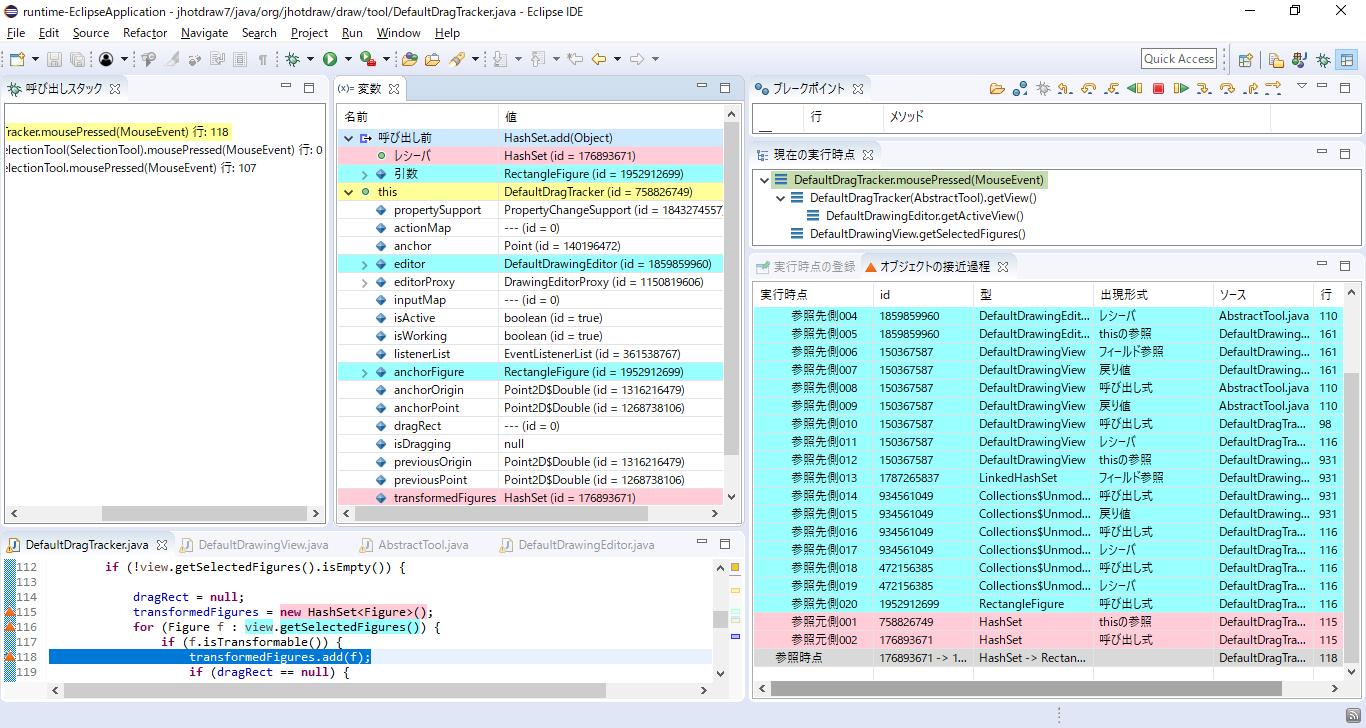Click the yellow Back navigation arrow

pos(599,59)
